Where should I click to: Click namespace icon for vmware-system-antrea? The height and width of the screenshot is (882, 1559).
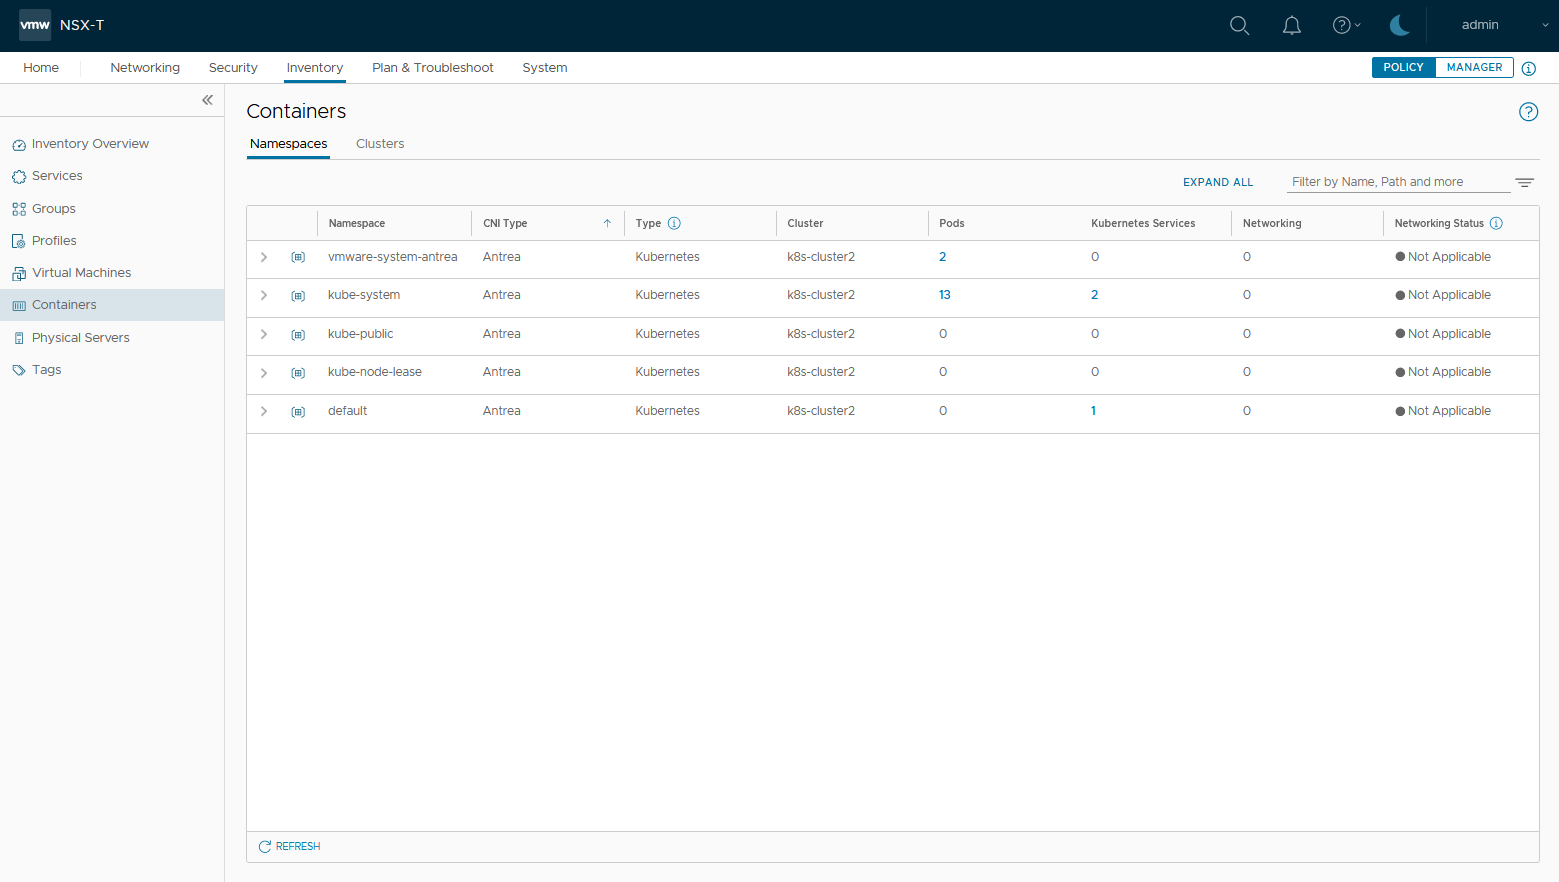298,257
